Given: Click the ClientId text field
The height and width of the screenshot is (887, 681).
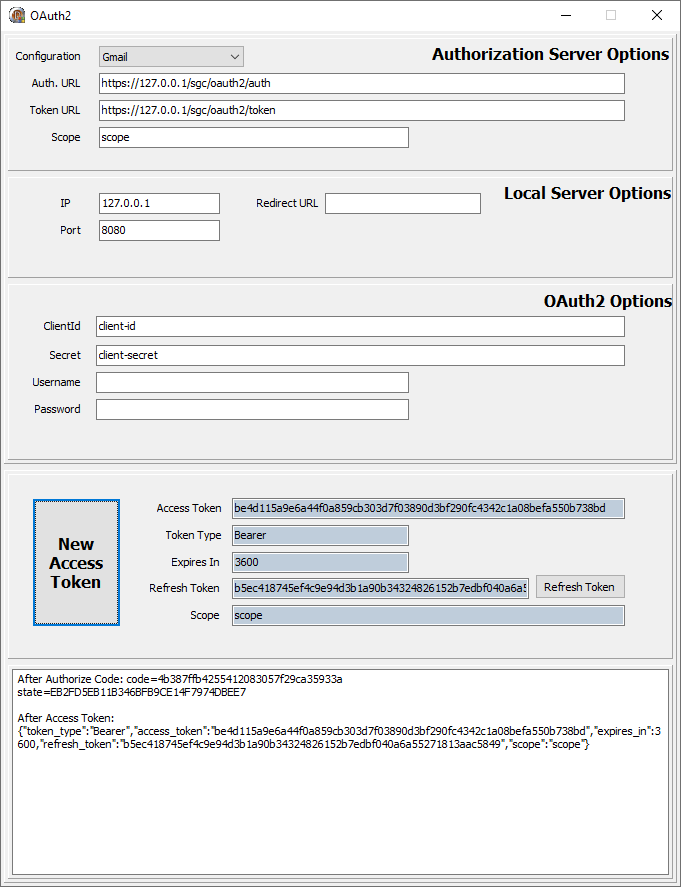Looking at the screenshot, I should (x=360, y=327).
